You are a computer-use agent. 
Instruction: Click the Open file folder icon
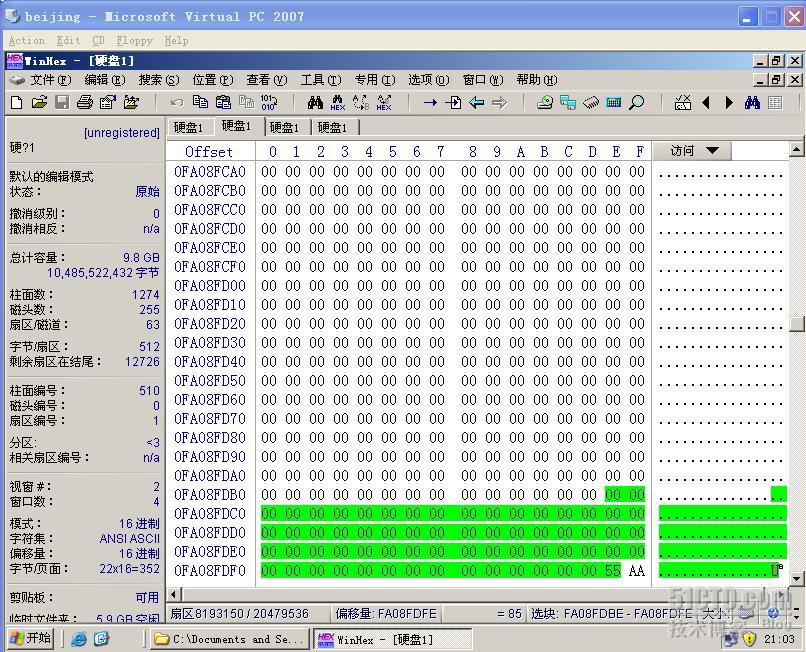39,102
